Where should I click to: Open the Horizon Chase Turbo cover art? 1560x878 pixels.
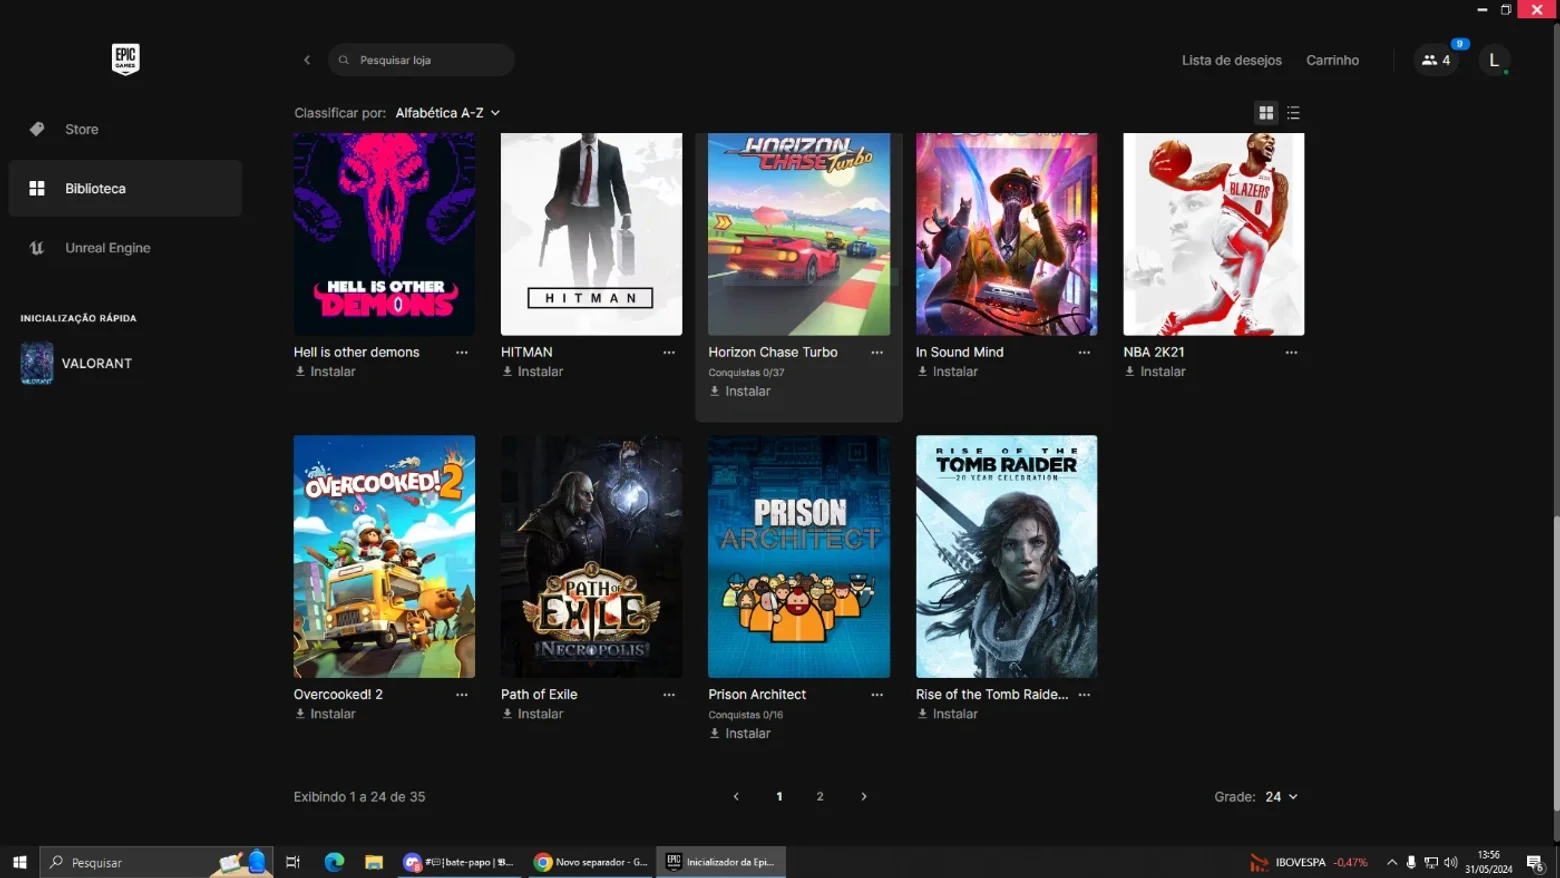pyautogui.click(x=799, y=234)
